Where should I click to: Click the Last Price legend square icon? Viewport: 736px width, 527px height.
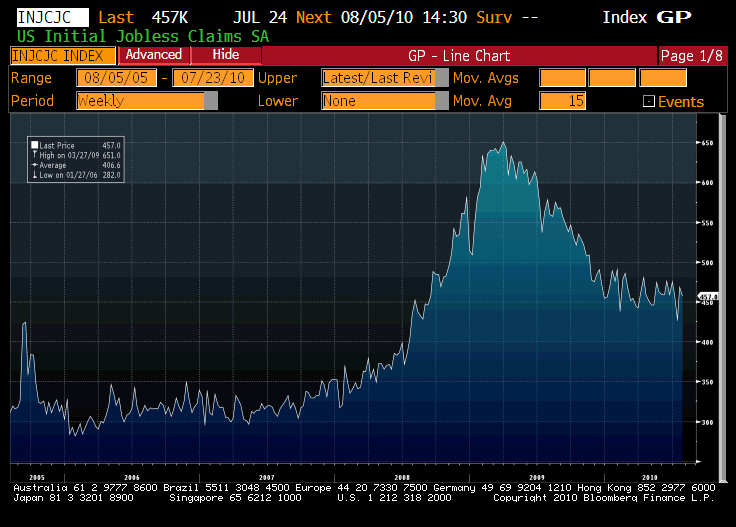(34, 146)
